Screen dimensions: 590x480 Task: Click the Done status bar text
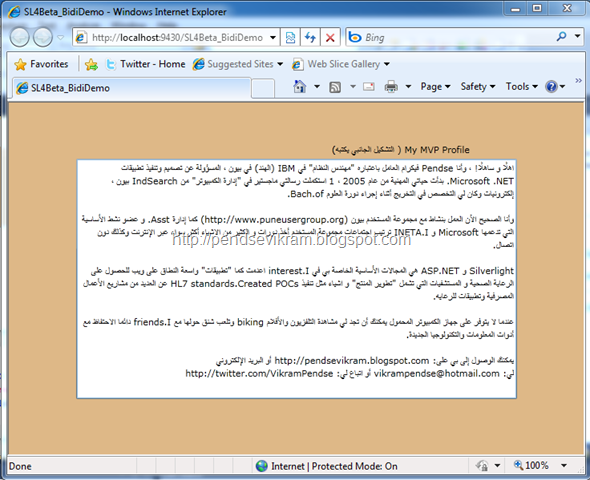click(20, 466)
